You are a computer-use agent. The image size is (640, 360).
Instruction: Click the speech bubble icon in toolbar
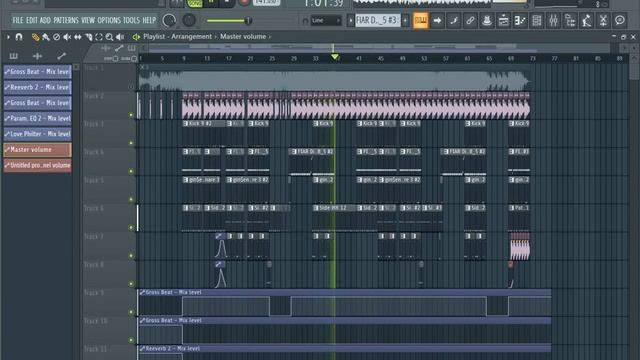[x=620, y=20]
